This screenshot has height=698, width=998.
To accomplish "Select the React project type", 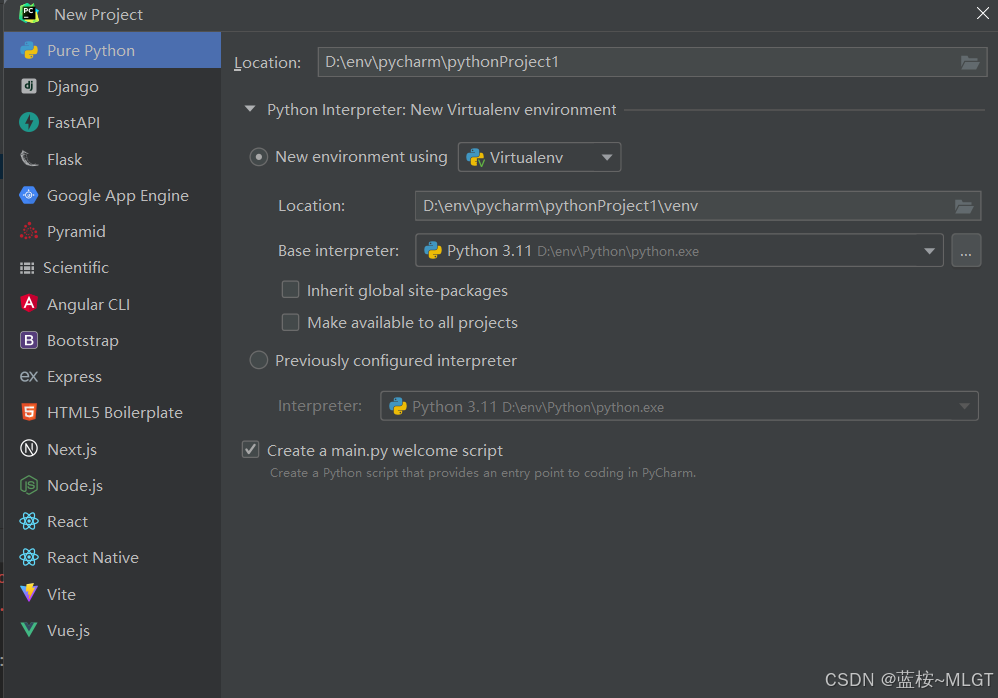I will (112, 521).
